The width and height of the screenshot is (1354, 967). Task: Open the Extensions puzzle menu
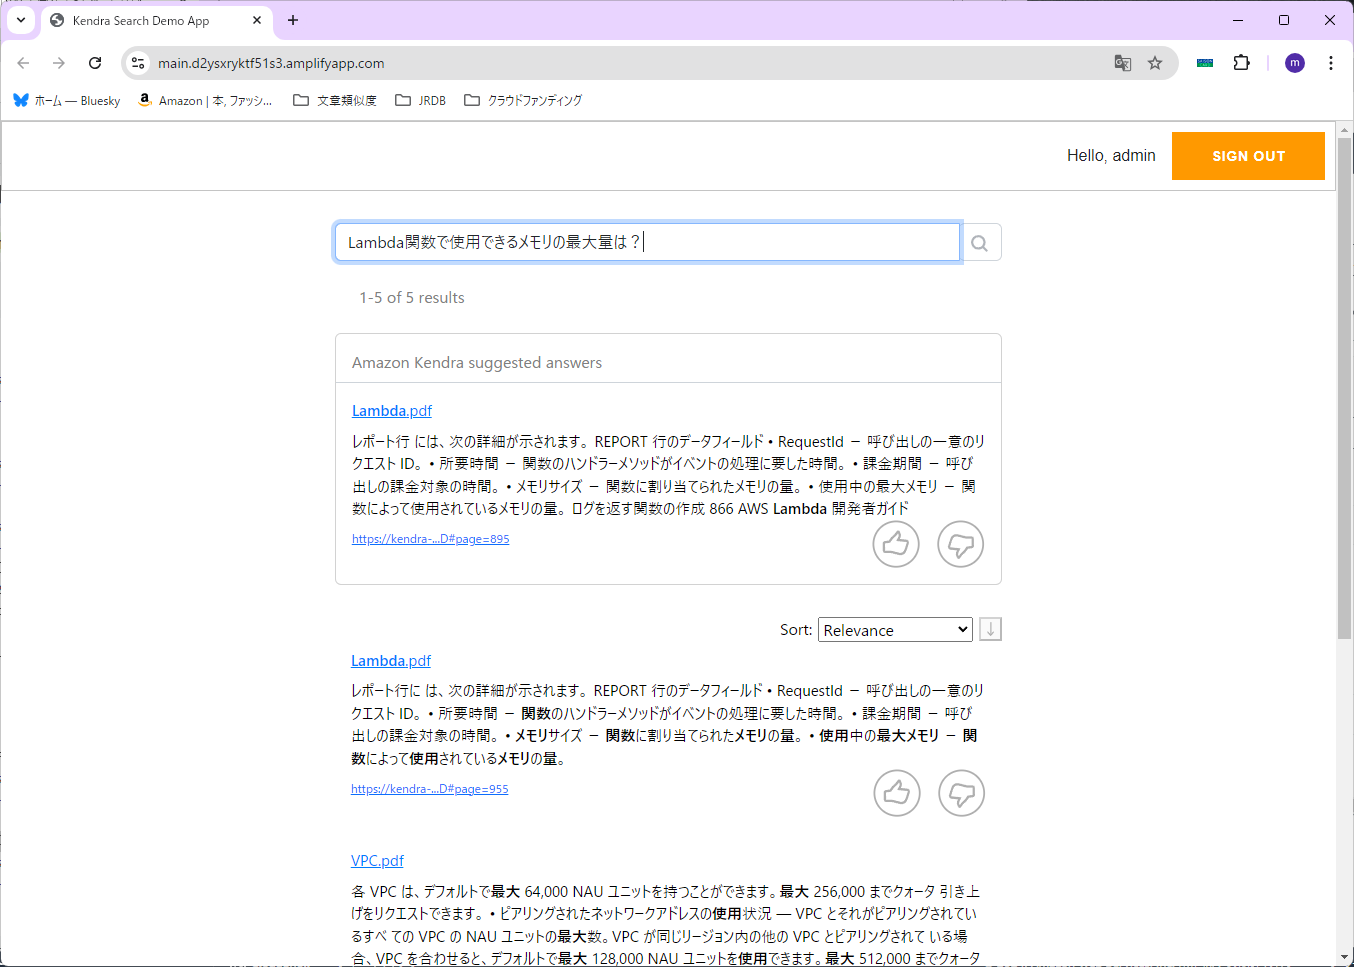[x=1241, y=63]
